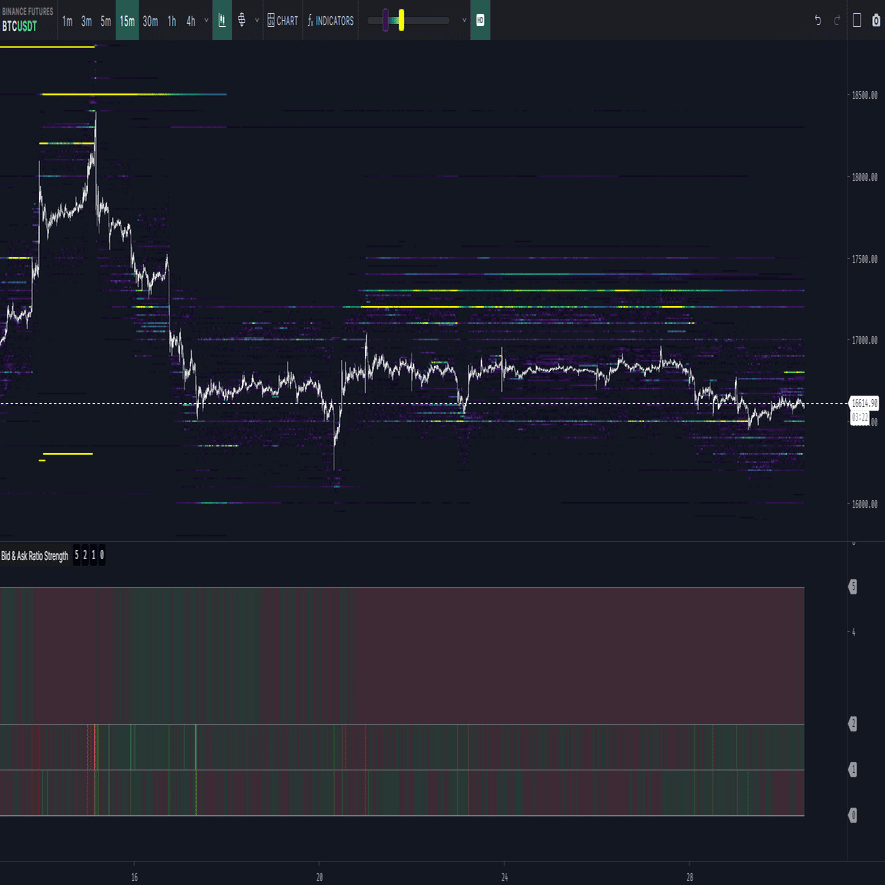Viewport: 885px width, 885px height.
Task: Expand the gradient color scale dropdown
Action: point(463,20)
